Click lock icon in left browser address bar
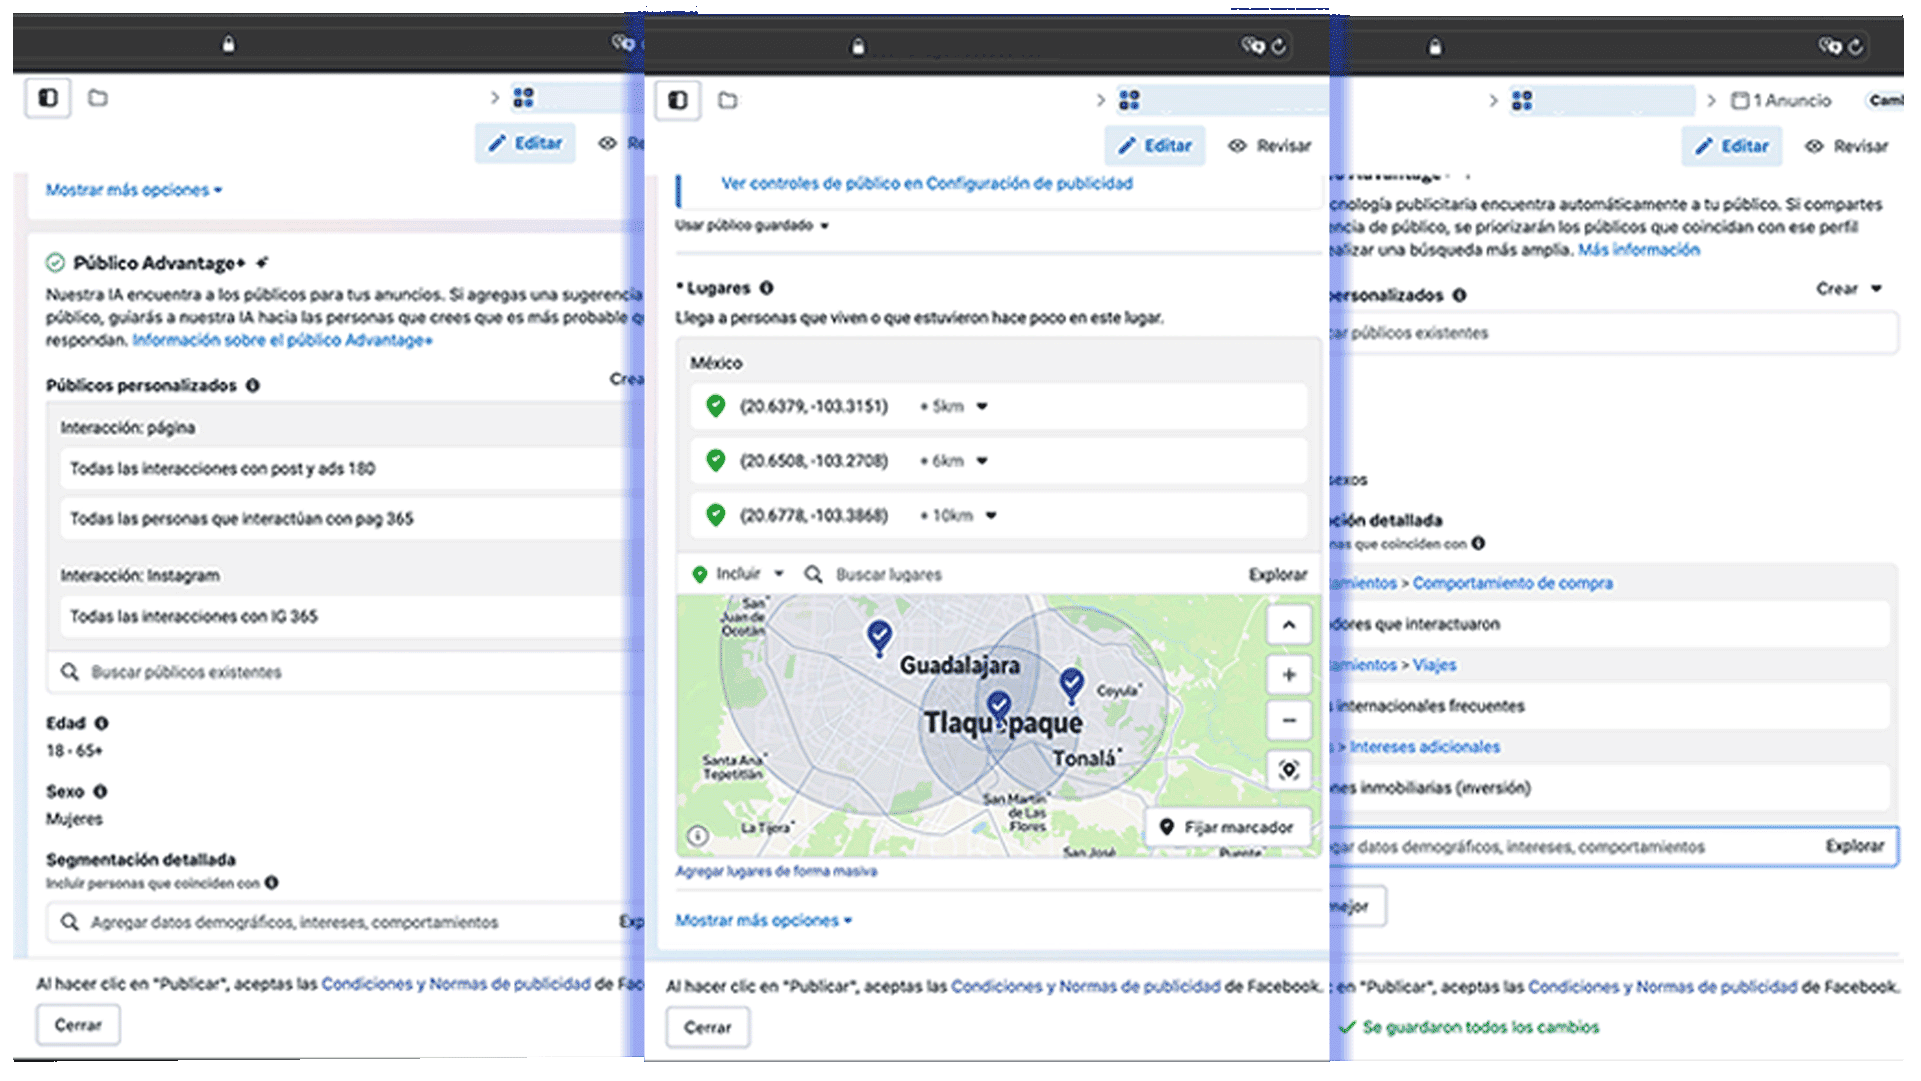 (229, 44)
